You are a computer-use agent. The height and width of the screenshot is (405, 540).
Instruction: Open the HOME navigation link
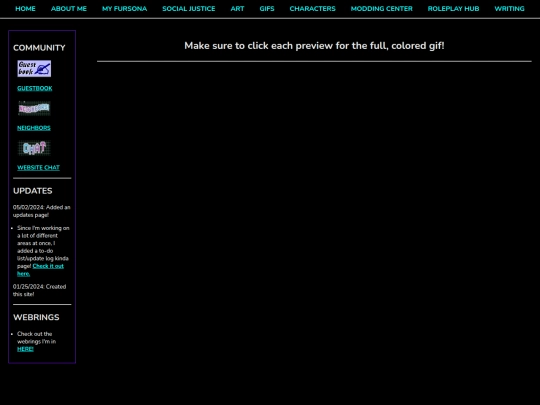[25, 9]
